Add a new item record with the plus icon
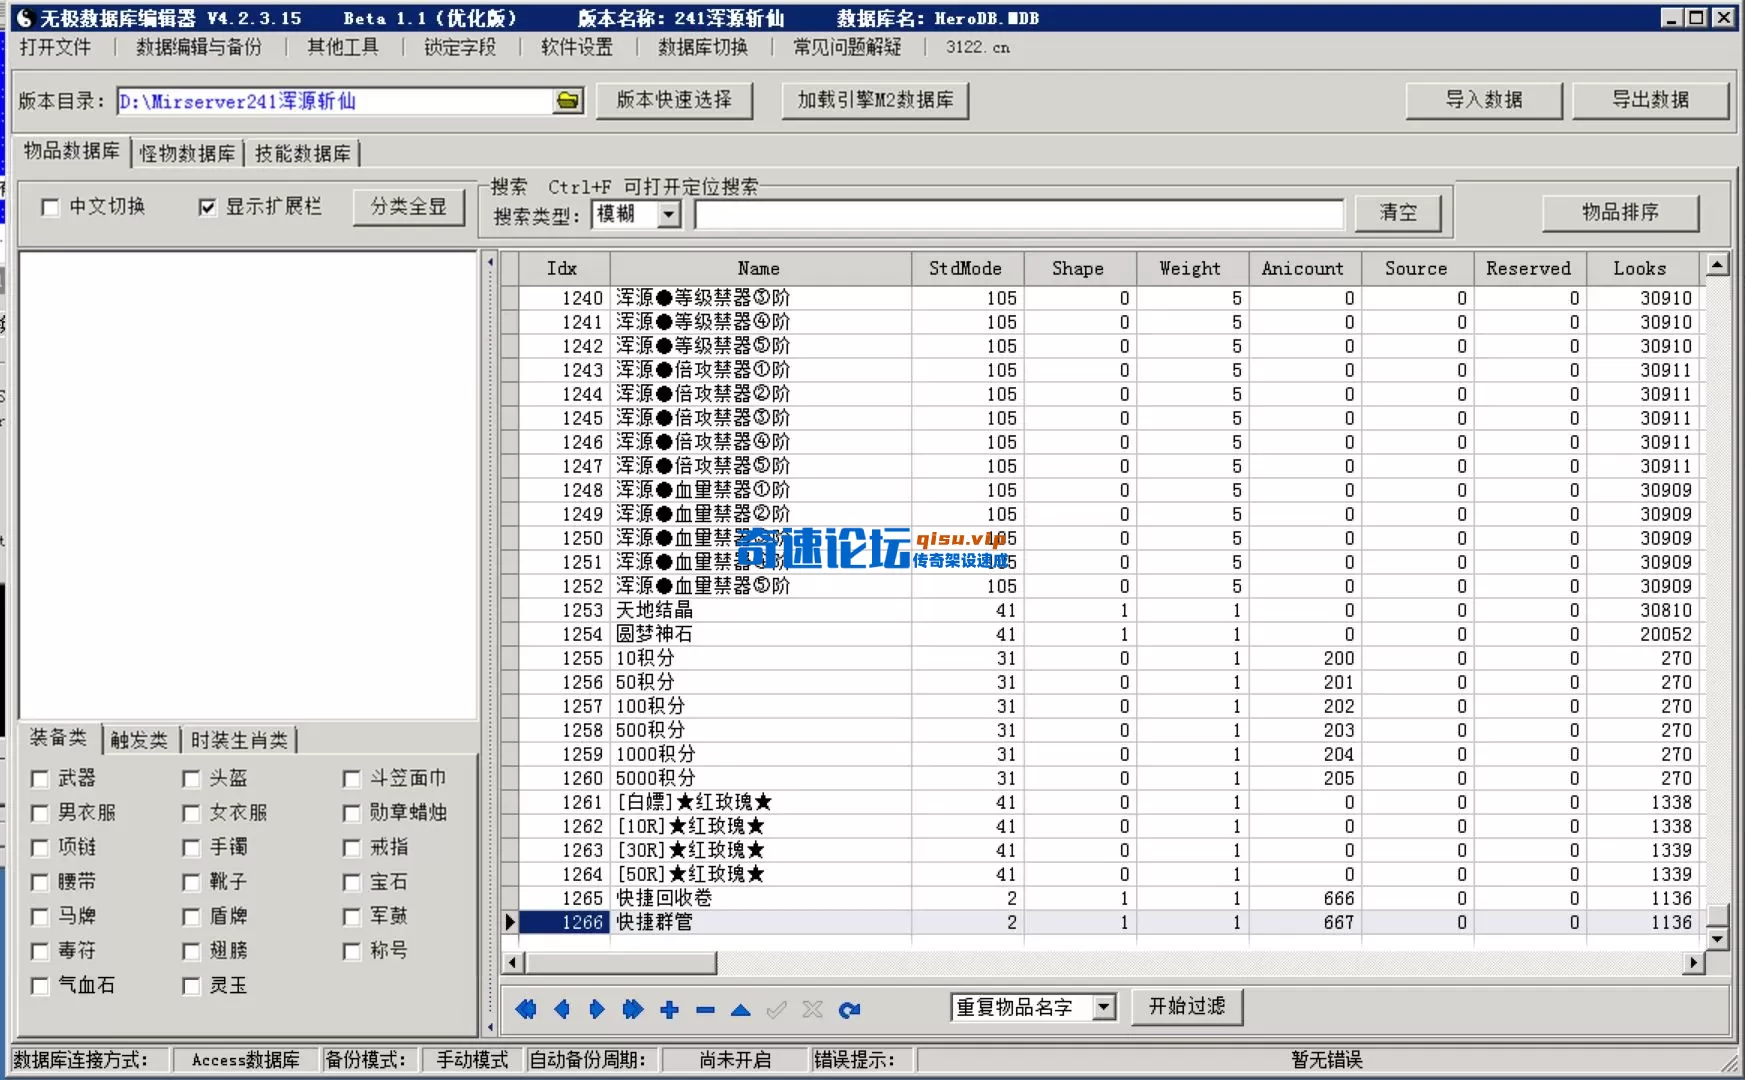This screenshot has width=1745, height=1080. click(669, 1010)
